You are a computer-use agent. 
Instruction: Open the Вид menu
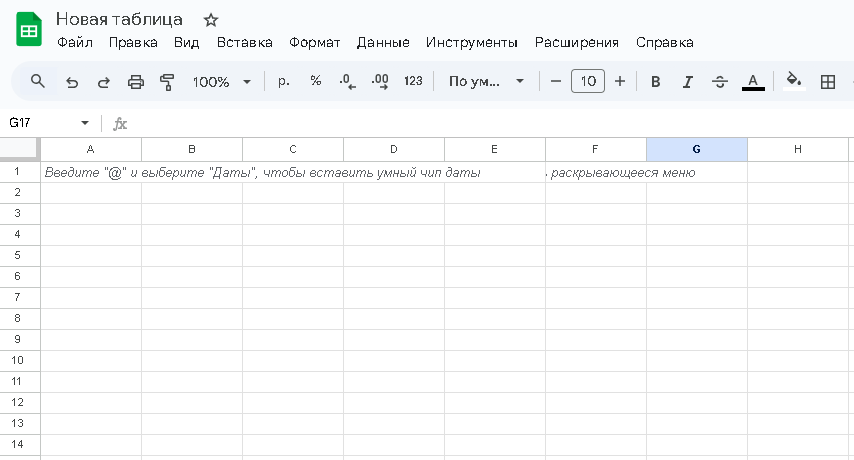click(x=186, y=42)
